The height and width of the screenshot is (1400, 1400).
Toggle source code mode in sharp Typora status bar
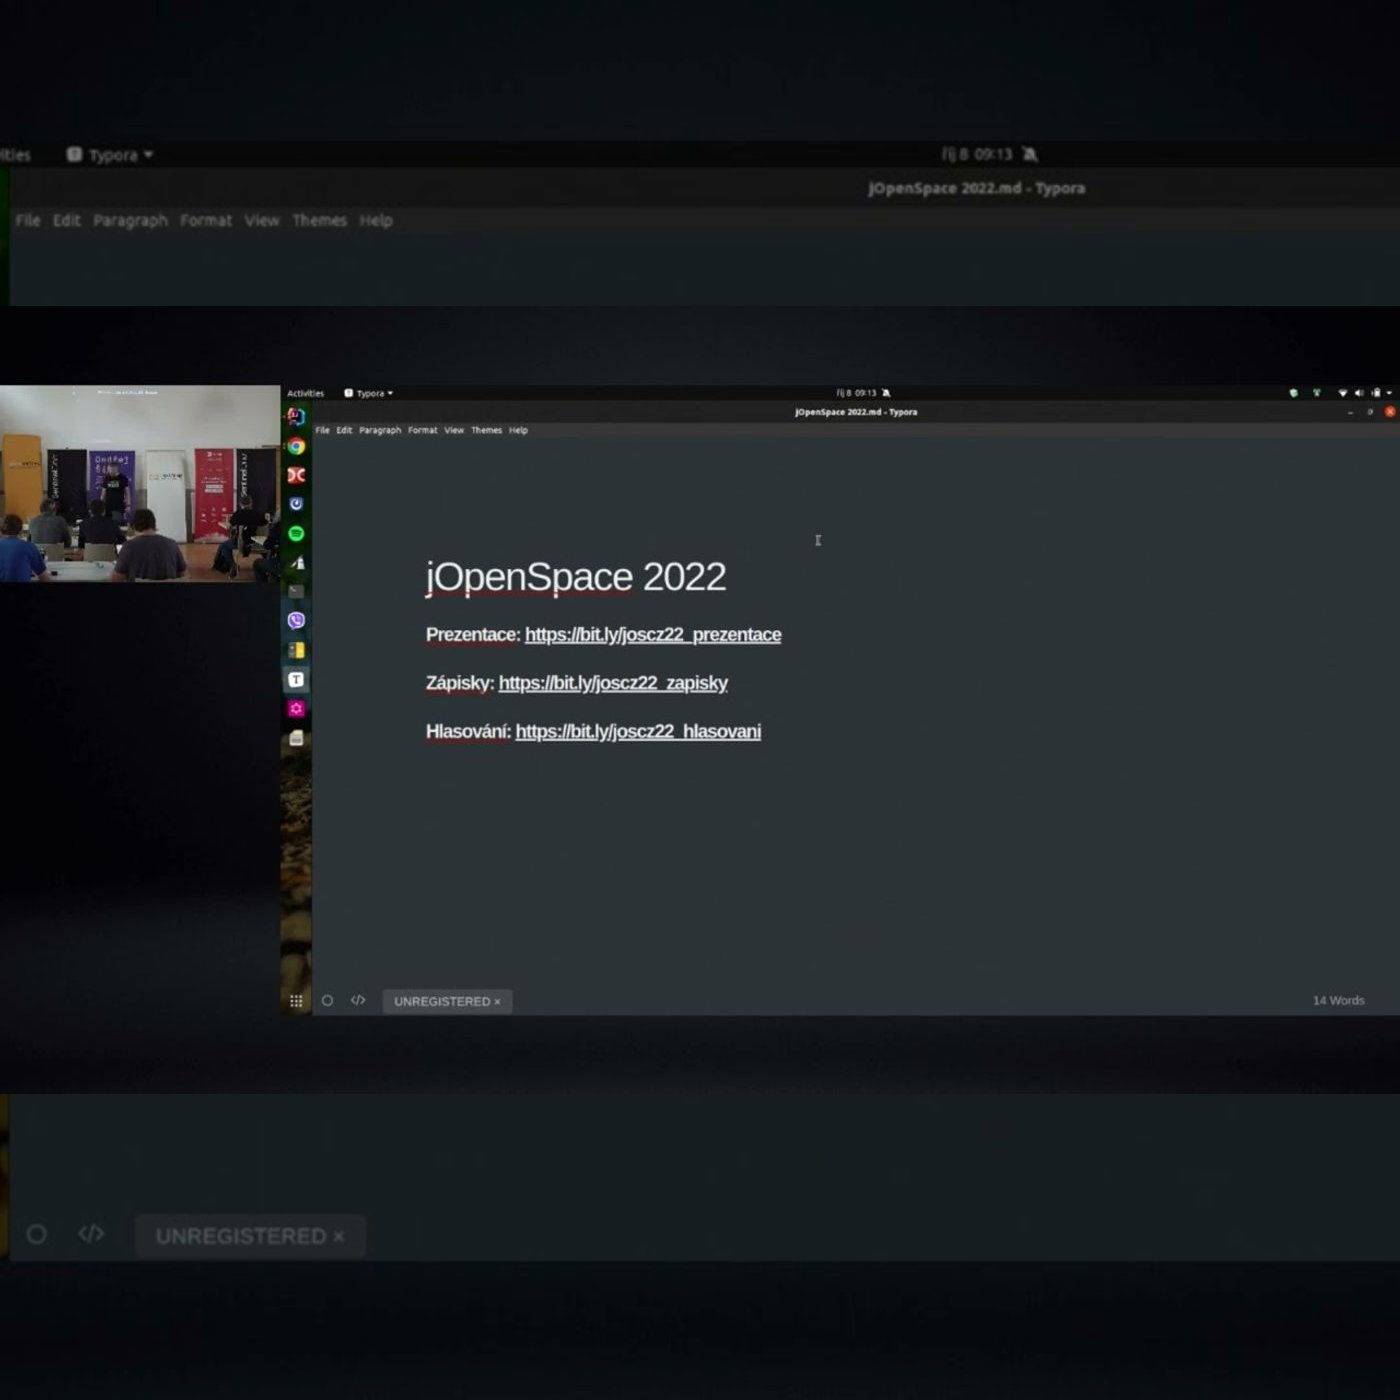coord(358,1000)
